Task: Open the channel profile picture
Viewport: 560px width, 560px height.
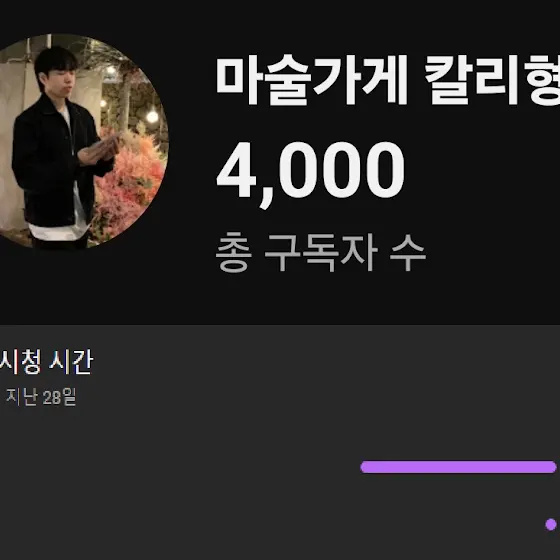Action: click(82, 141)
